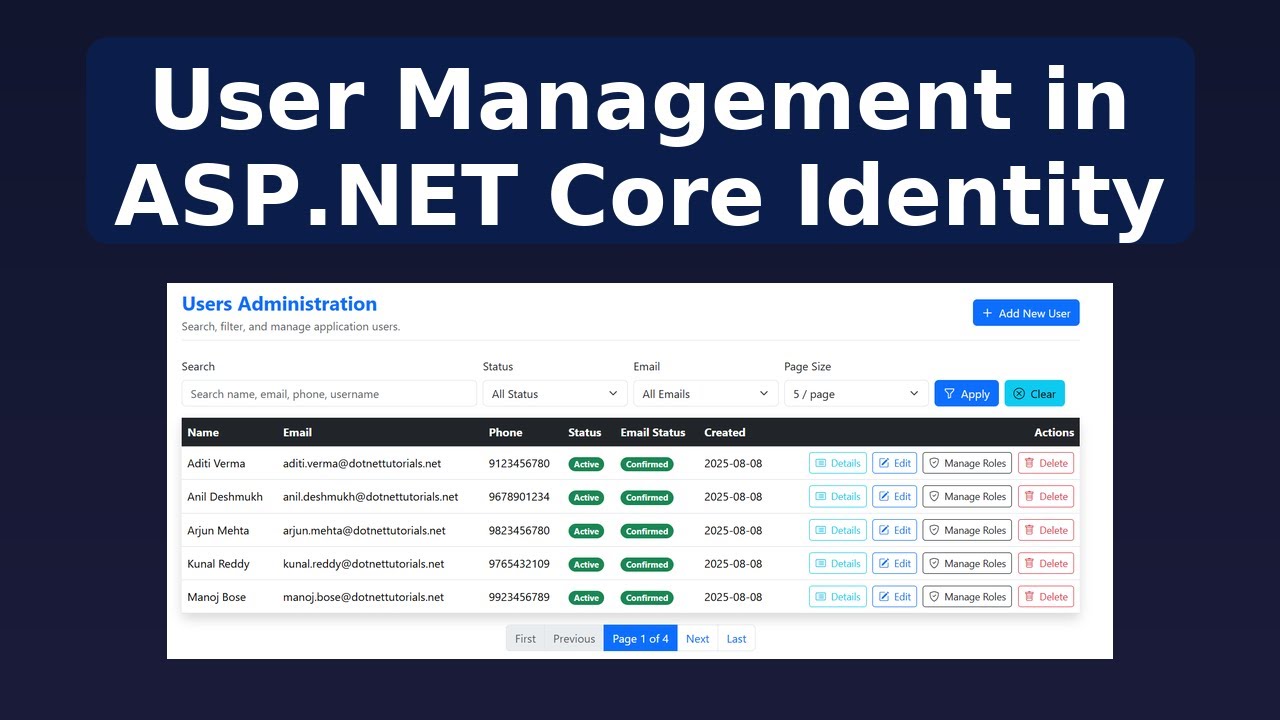Delete user Aditi Verma
1280x720 pixels.
[1046, 463]
